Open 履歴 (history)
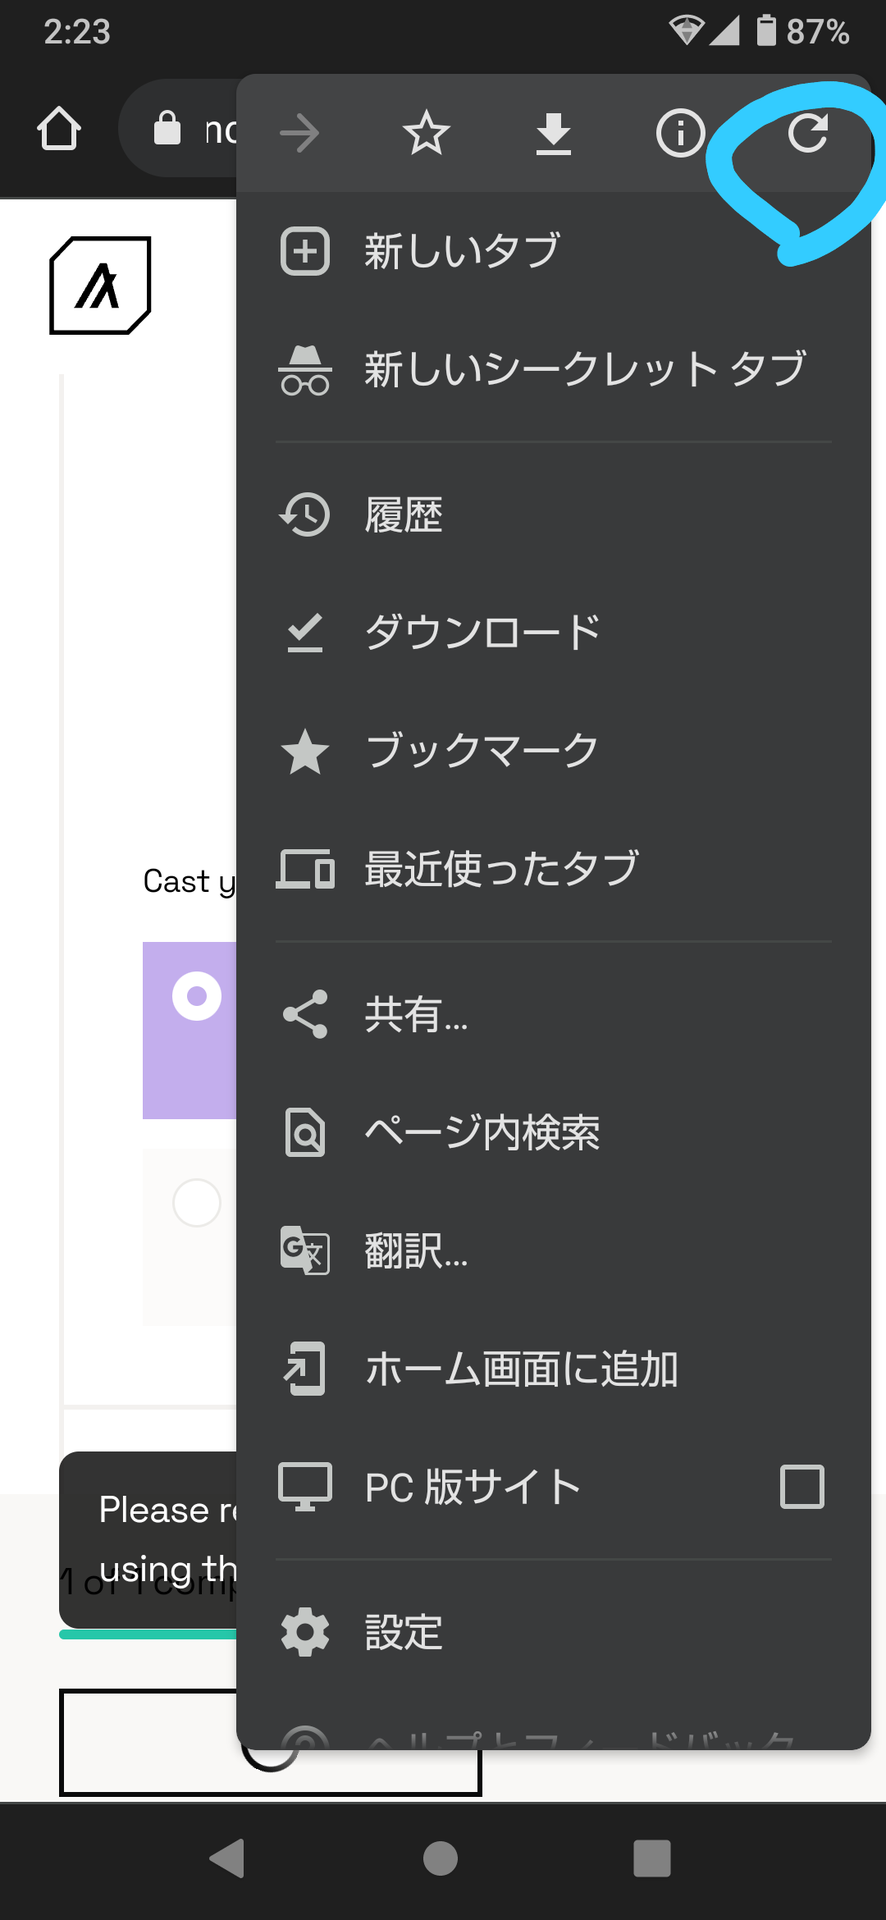 553,515
